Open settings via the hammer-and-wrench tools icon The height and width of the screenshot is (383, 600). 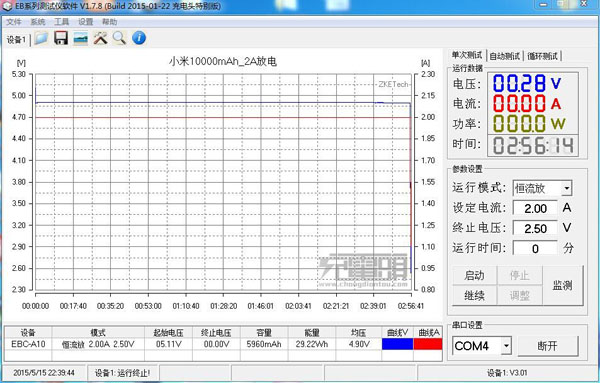click(100, 38)
